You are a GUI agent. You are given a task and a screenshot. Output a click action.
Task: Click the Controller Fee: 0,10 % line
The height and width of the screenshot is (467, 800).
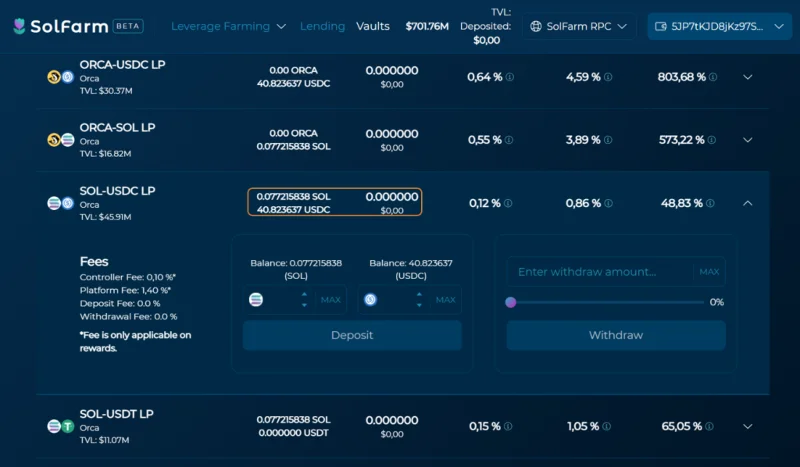pyautogui.click(x=128, y=277)
